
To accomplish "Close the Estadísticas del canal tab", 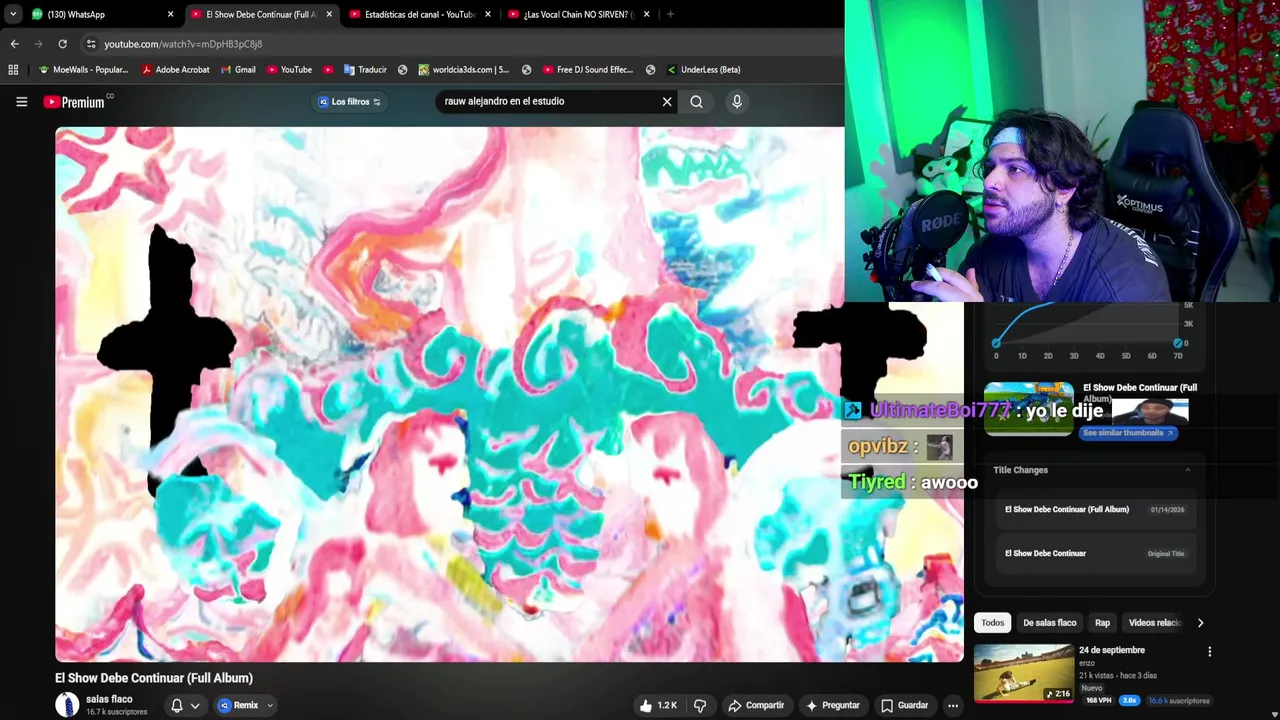I will (x=488, y=15).
